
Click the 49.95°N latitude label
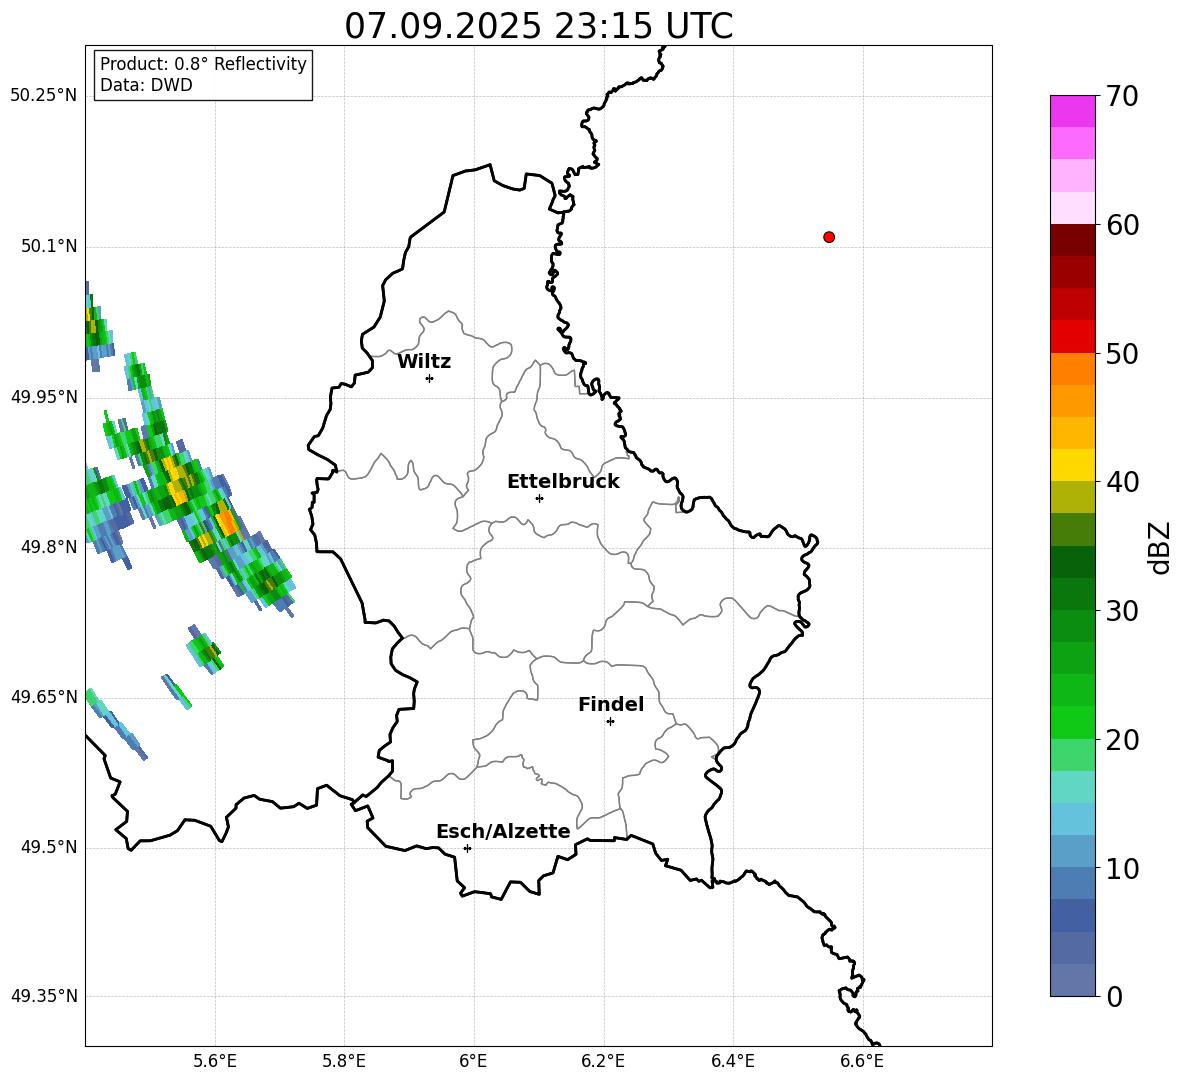44,396
